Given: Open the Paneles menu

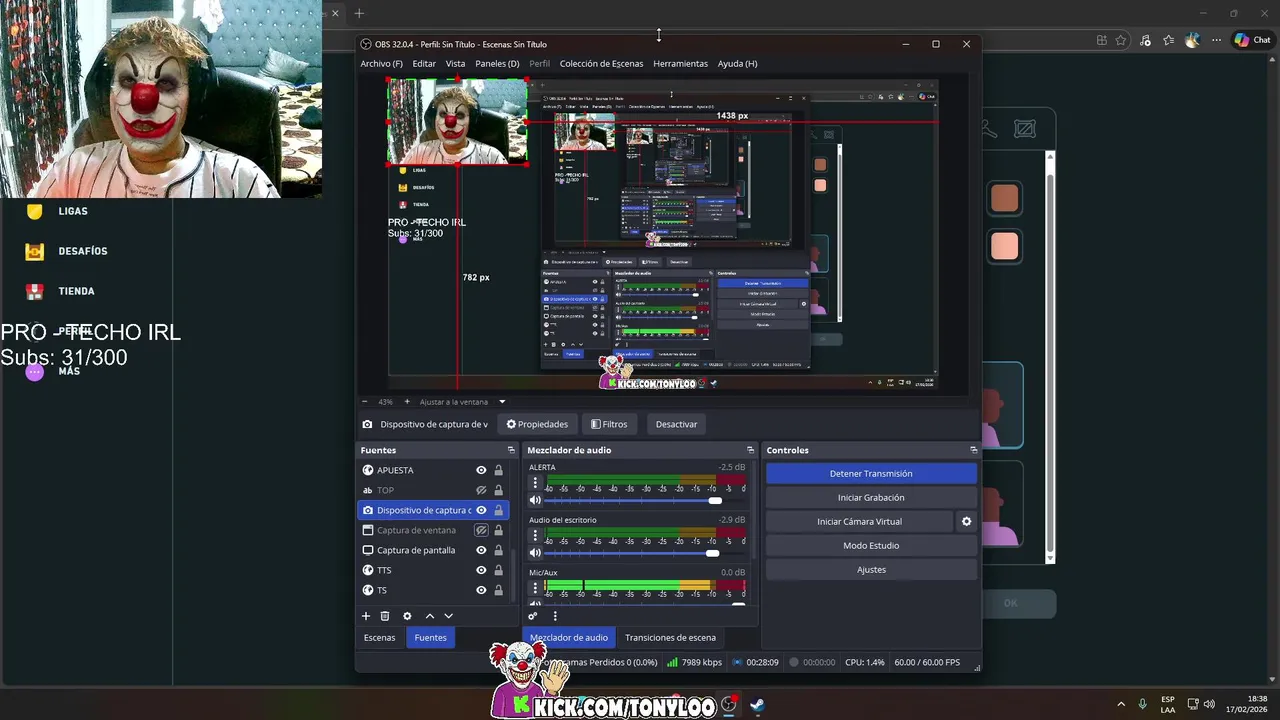Looking at the screenshot, I should pyautogui.click(x=497, y=63).
